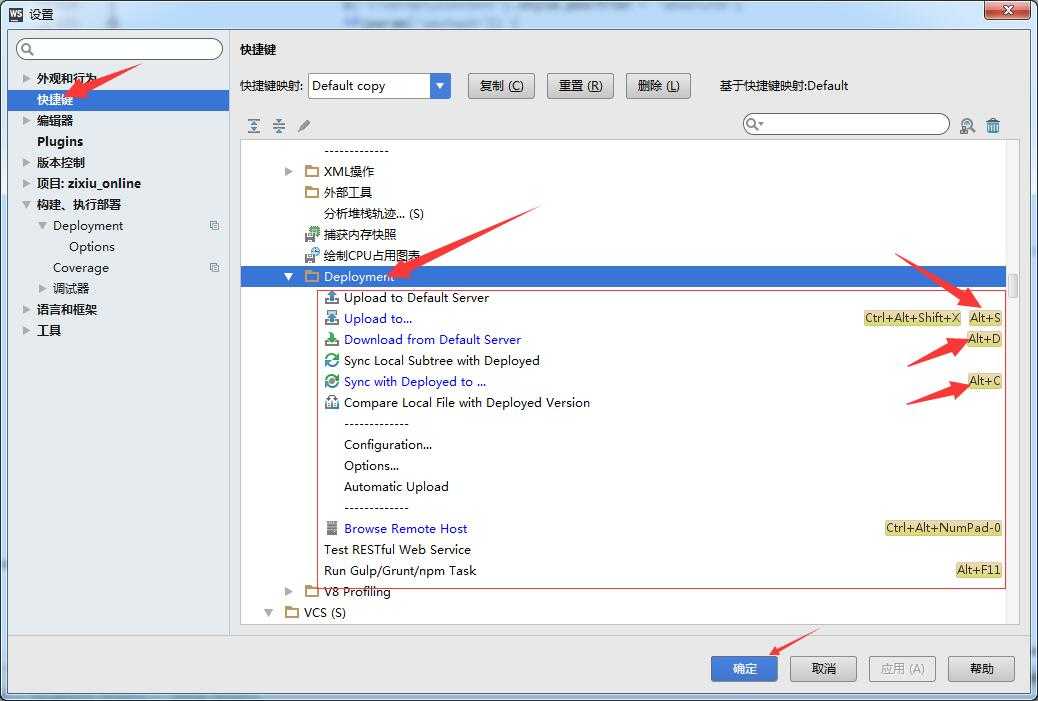
Task: Click the Browse Remote Host icon
Action: tap(332, 528)
